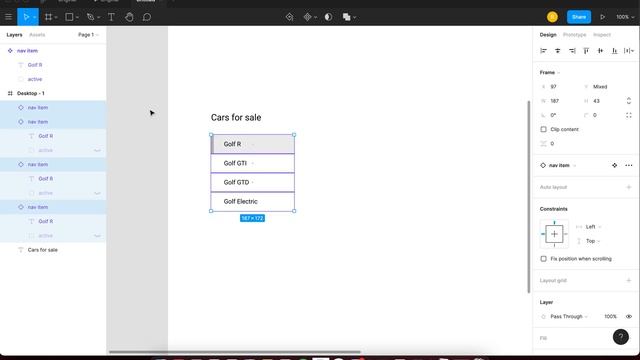Open Pen tool dropdown arrow
640x360 pixels.
click(x=98, y=17)
